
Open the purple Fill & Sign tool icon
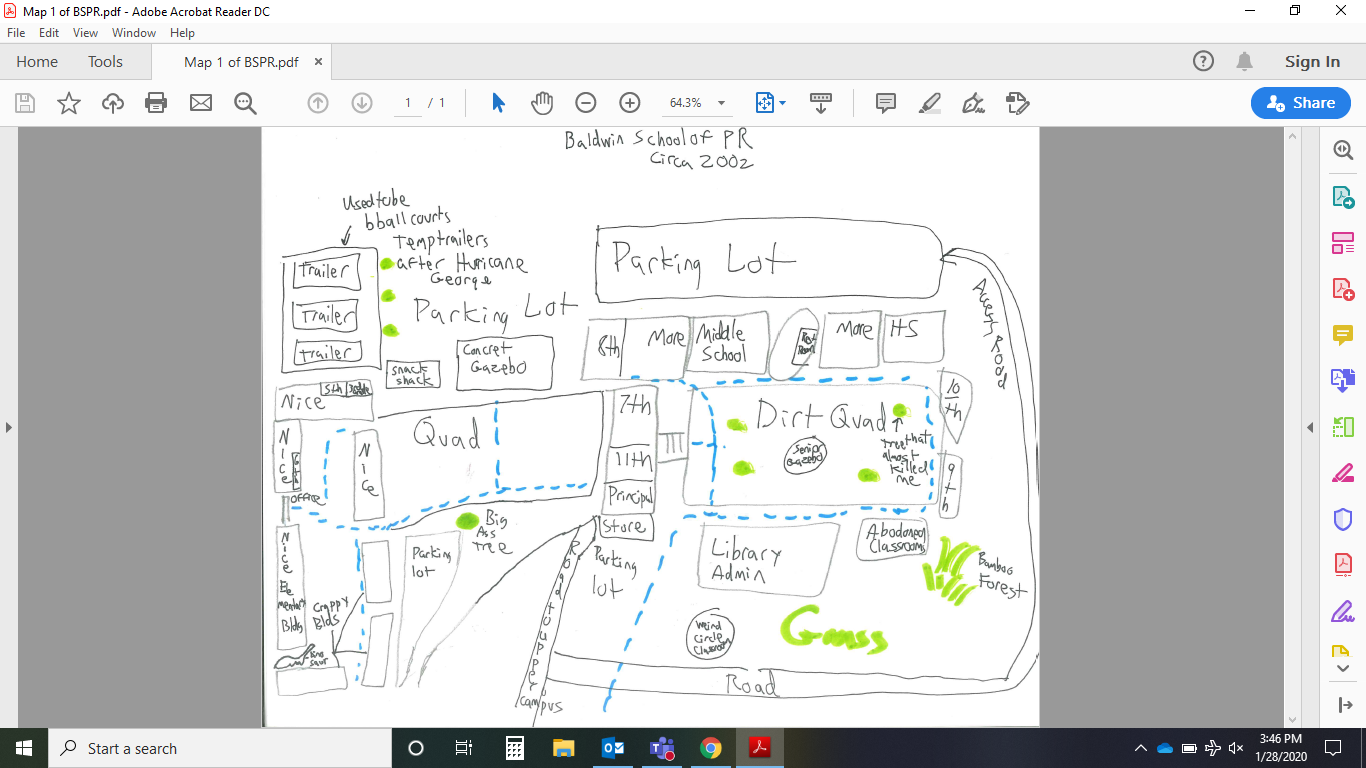coord(1342,611)
